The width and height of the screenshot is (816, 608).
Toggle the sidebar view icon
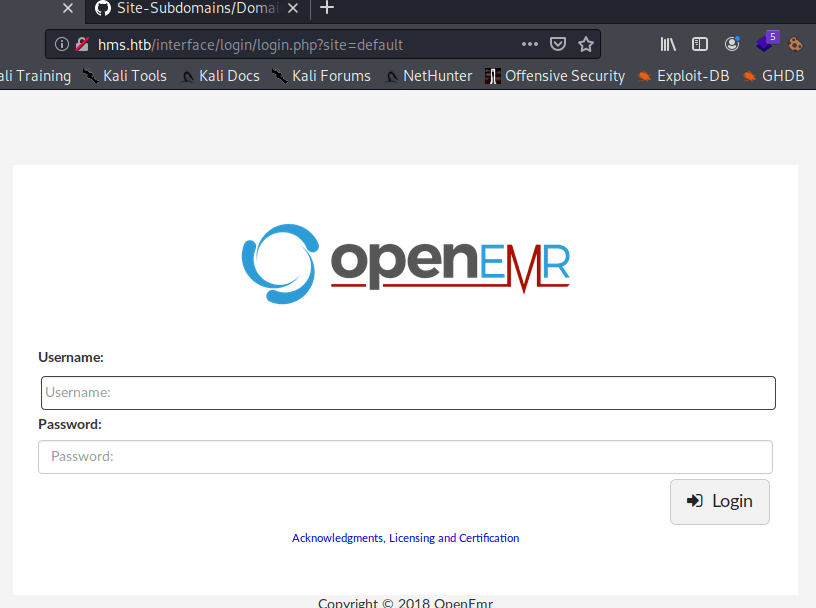700,44
